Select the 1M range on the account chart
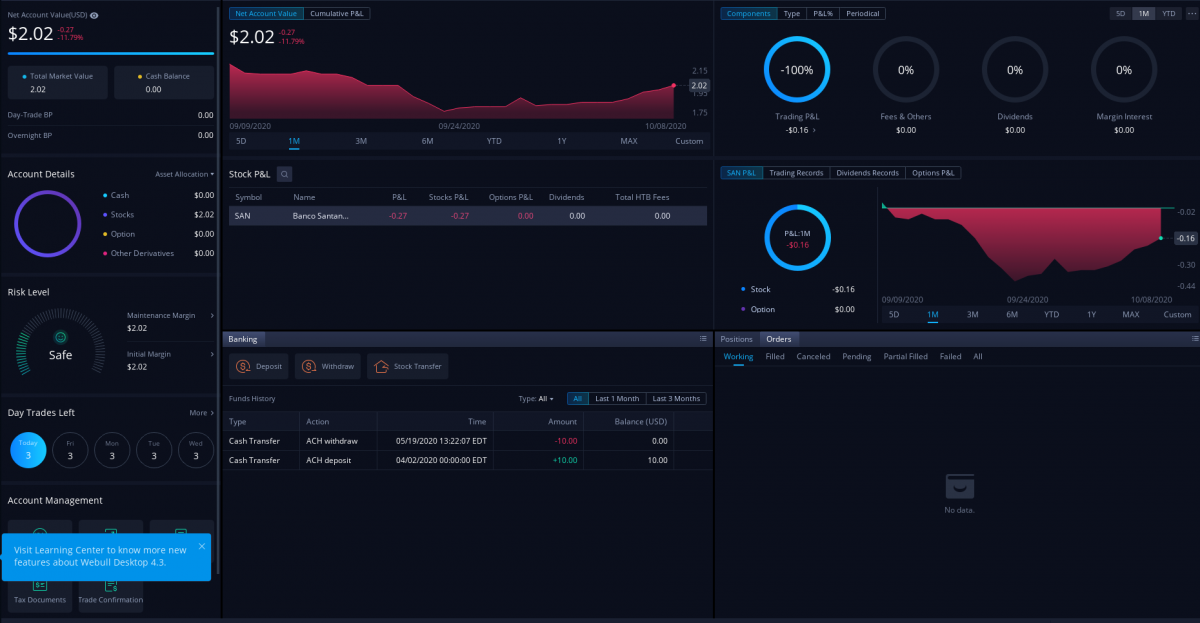The width and height of the screenshot is (1200, 623). [293, 141]
